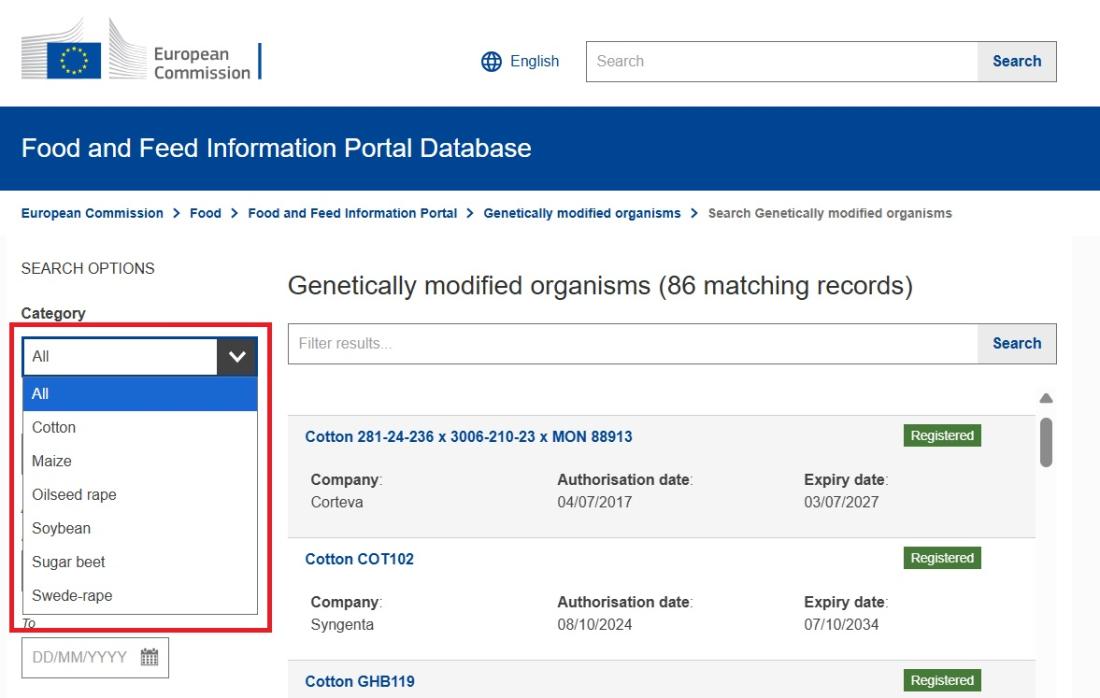Collapse the Category dropdown chevron
The height and width of the screenshot is (698, 1100).
[x=237, y=356]
